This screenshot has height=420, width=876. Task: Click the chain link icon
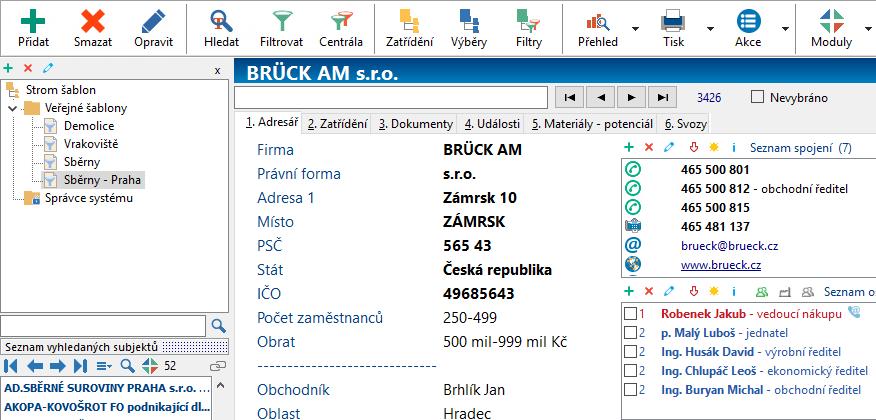pyautogui.click(x=217, y=366)
